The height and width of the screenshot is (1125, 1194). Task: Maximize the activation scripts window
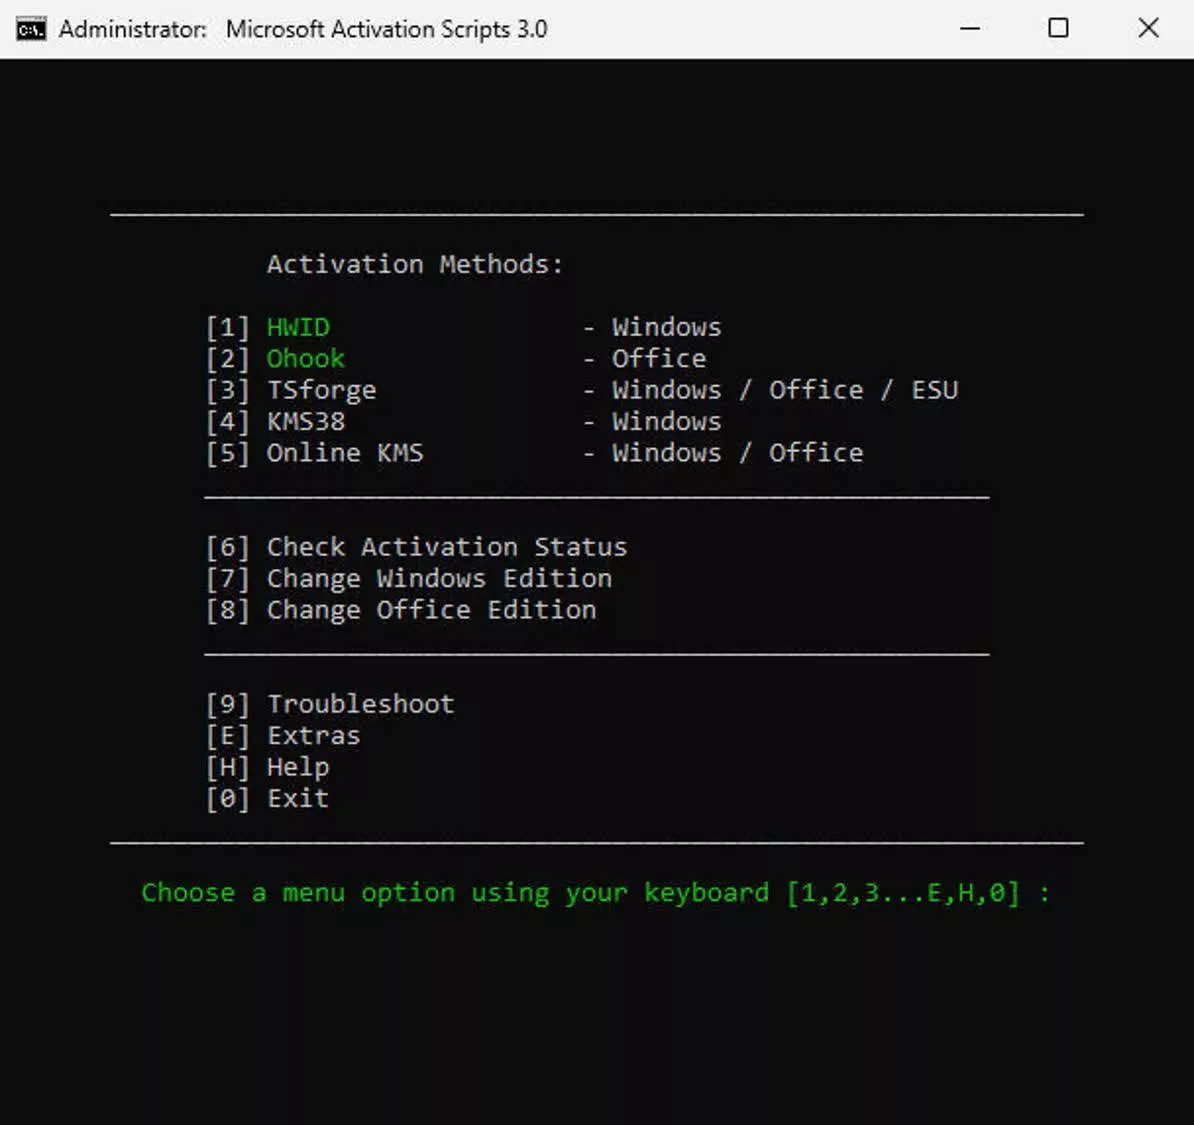1057,28
